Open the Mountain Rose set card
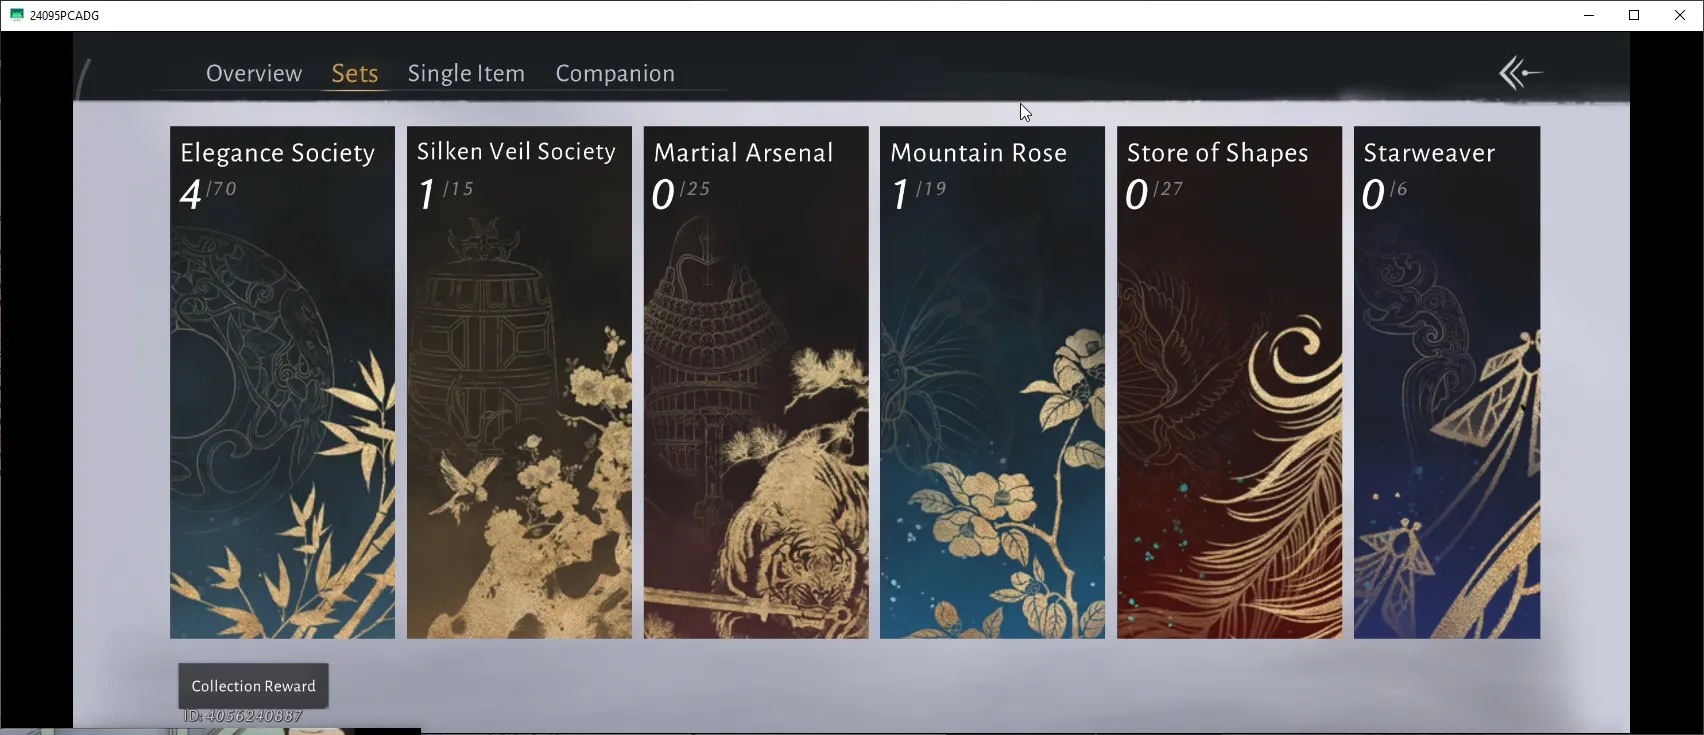Image resolution: width=1704 pixels, height=735 pixels. point(992,382)
